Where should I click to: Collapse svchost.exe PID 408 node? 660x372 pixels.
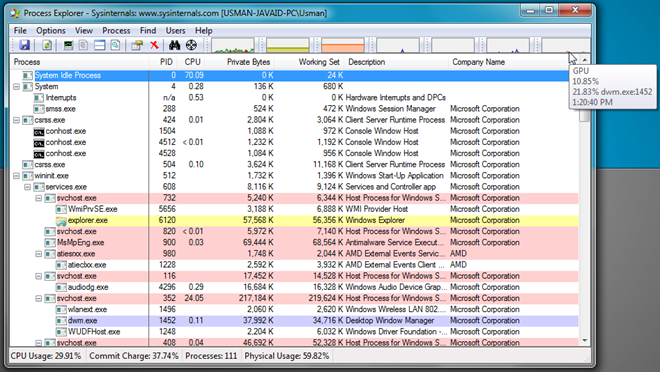click(39, 343)
